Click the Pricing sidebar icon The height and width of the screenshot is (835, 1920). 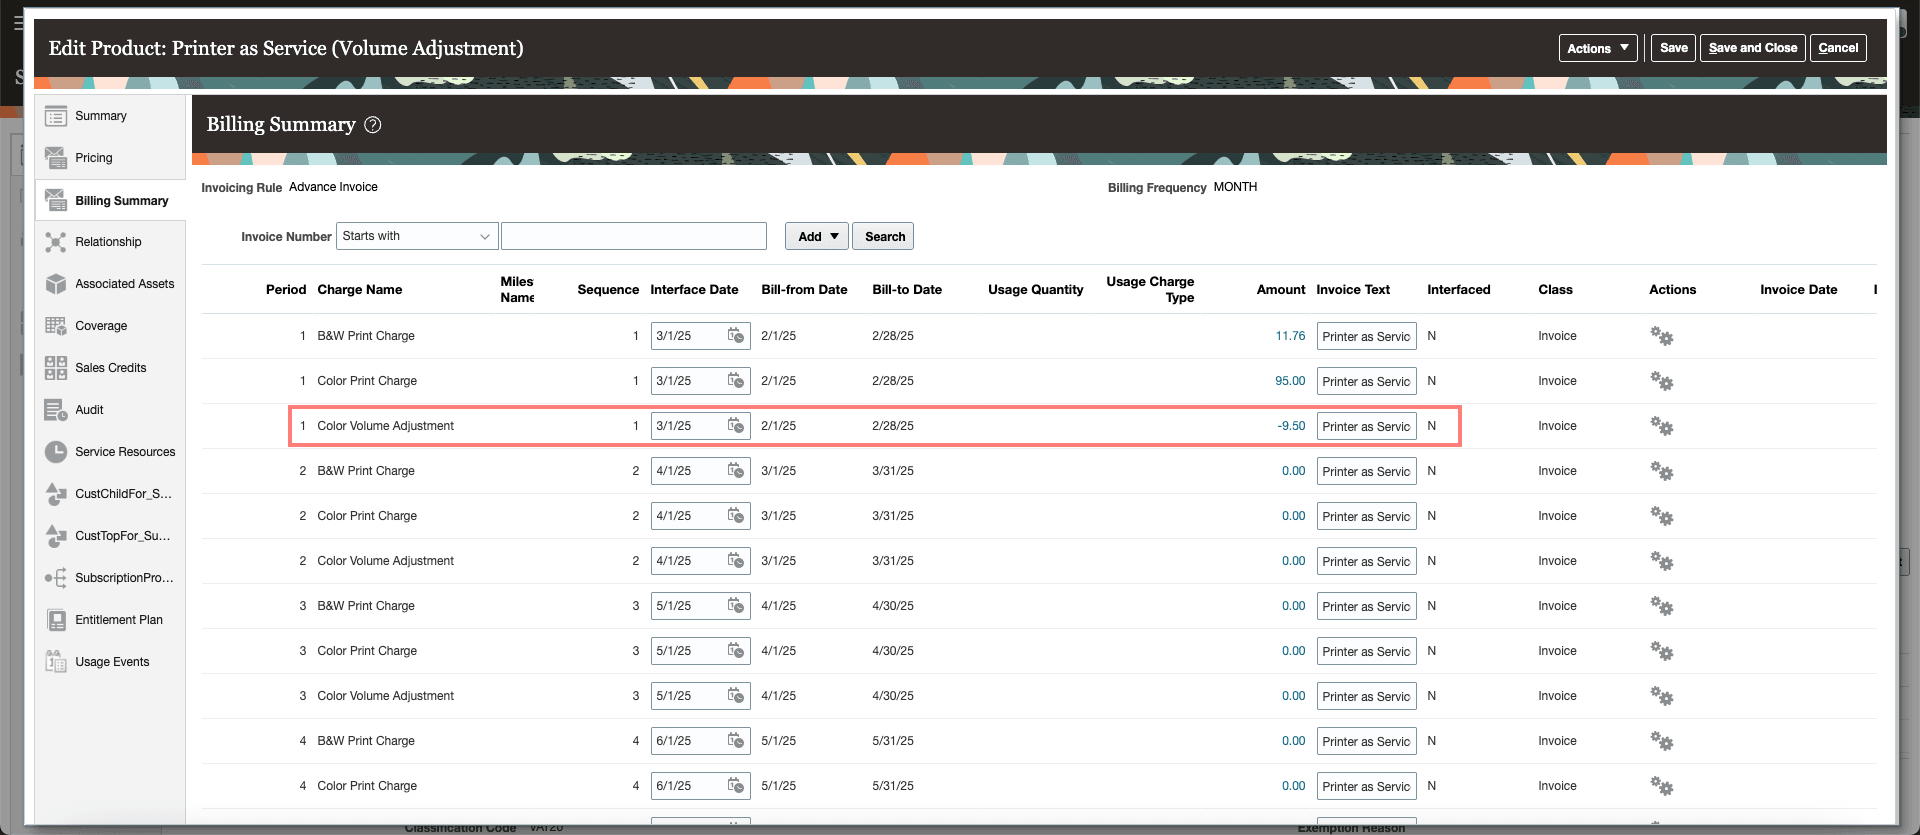click(x=56, y=158)
